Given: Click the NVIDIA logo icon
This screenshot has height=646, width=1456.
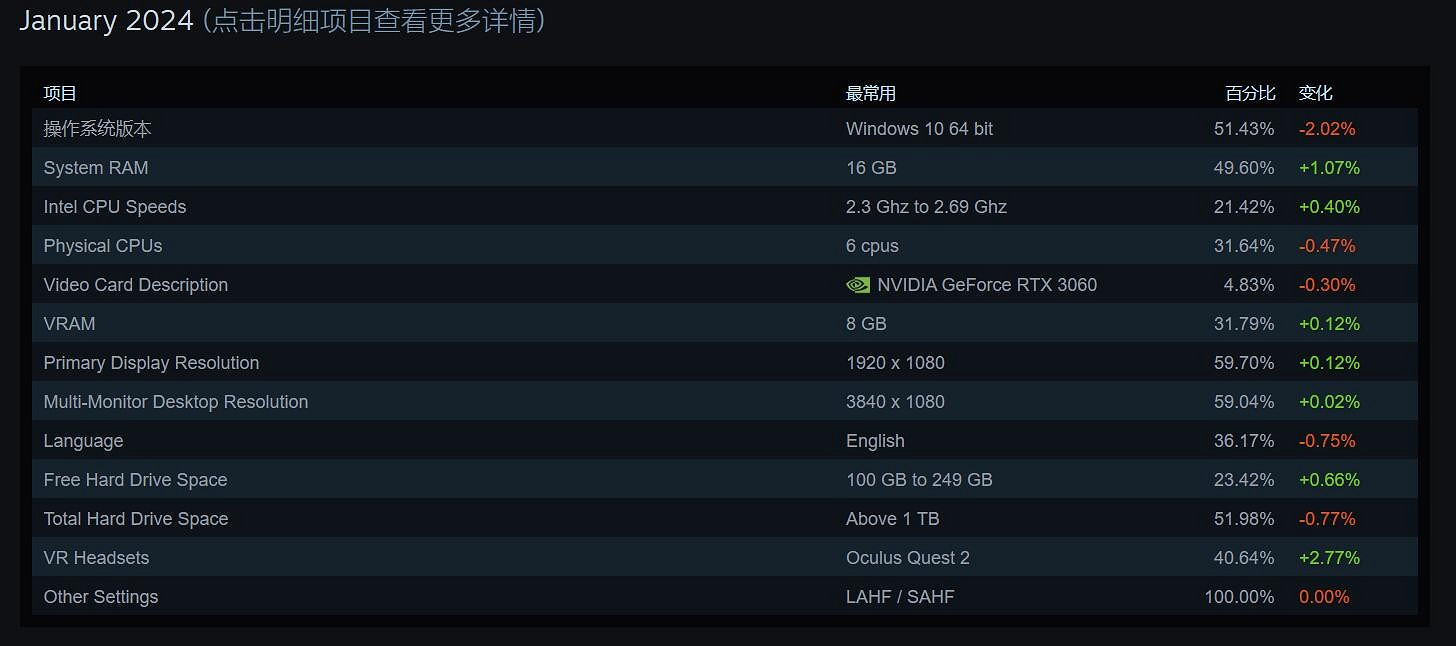Looking at the screenshot, I should click(x=856, y=284).
